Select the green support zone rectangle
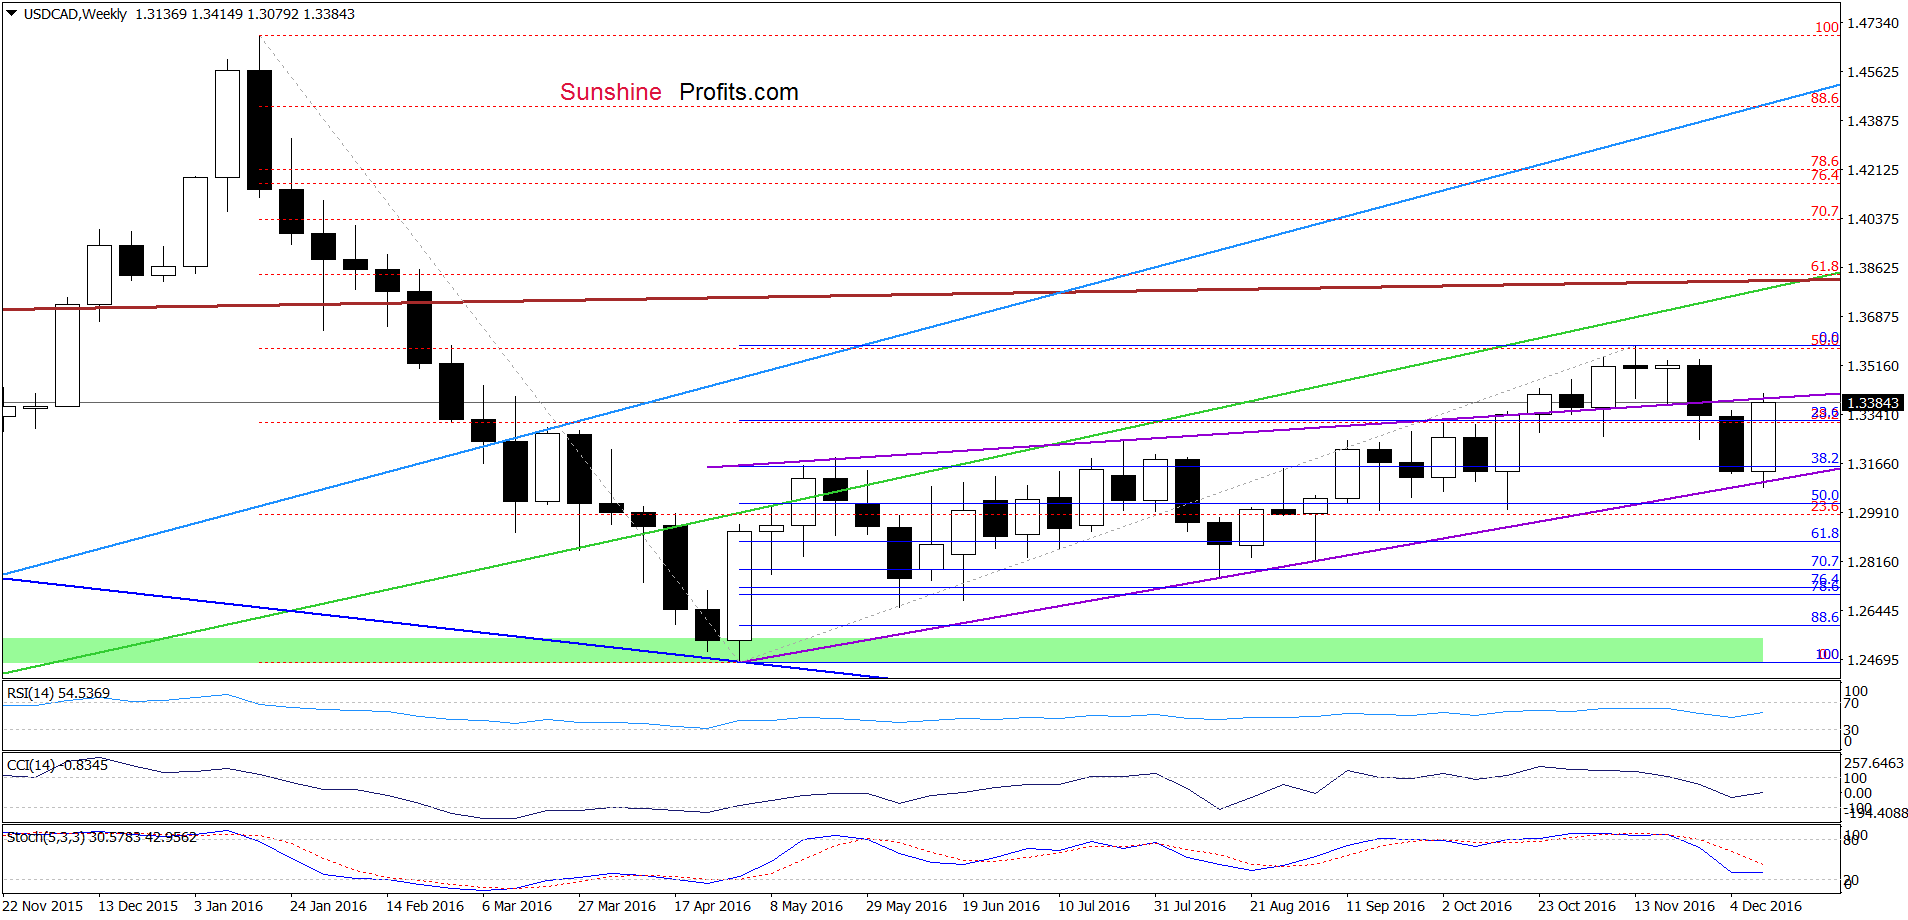The width and height of the screenshot is (1908, 920). [882, 650]
